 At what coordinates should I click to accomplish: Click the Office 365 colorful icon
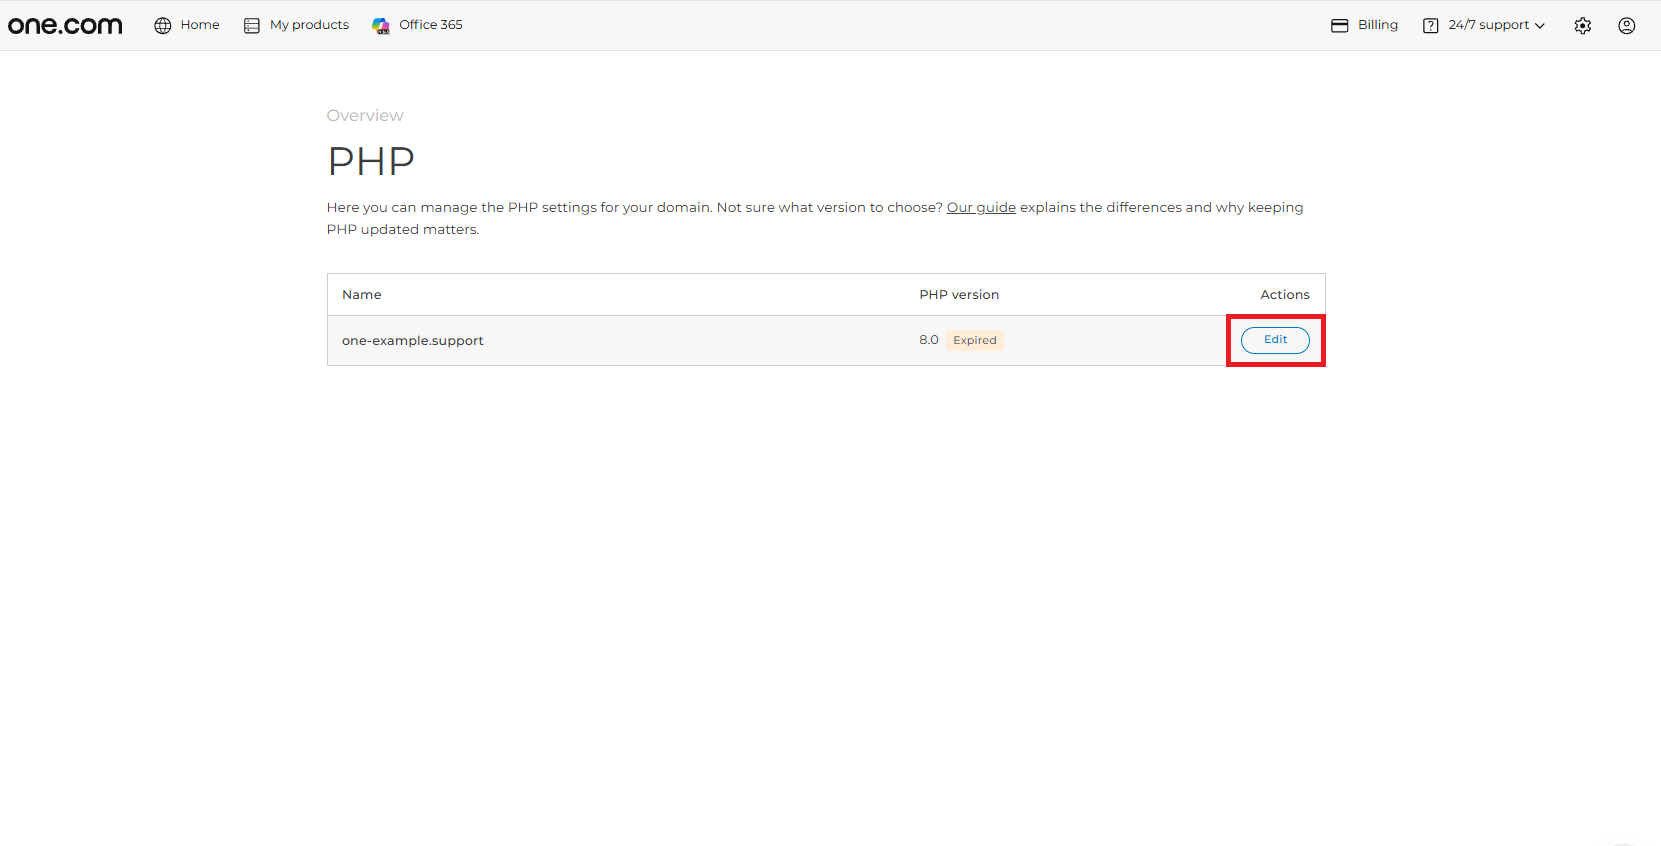pos(381,25)
